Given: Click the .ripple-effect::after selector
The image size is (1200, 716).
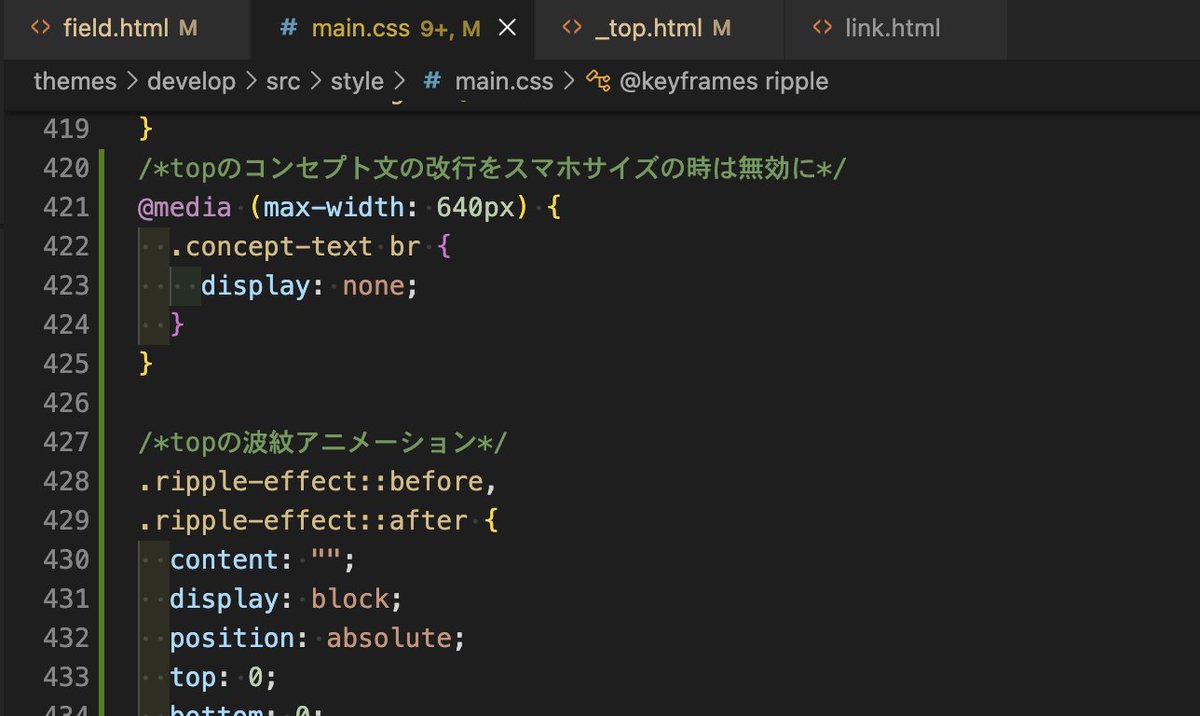Looking at the screenshot, I should click(x=302, y=520).
